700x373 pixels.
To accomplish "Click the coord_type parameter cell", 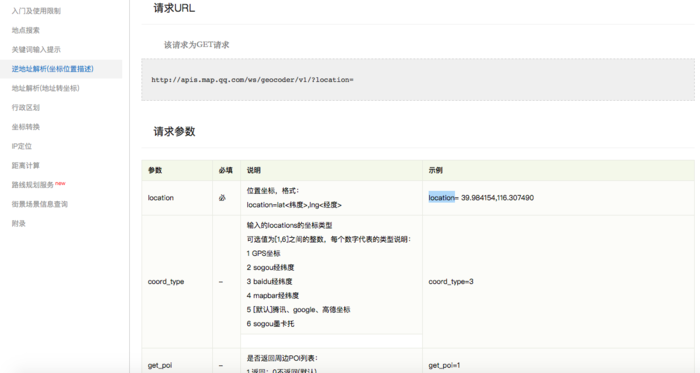I will click(x=177, y=282).
